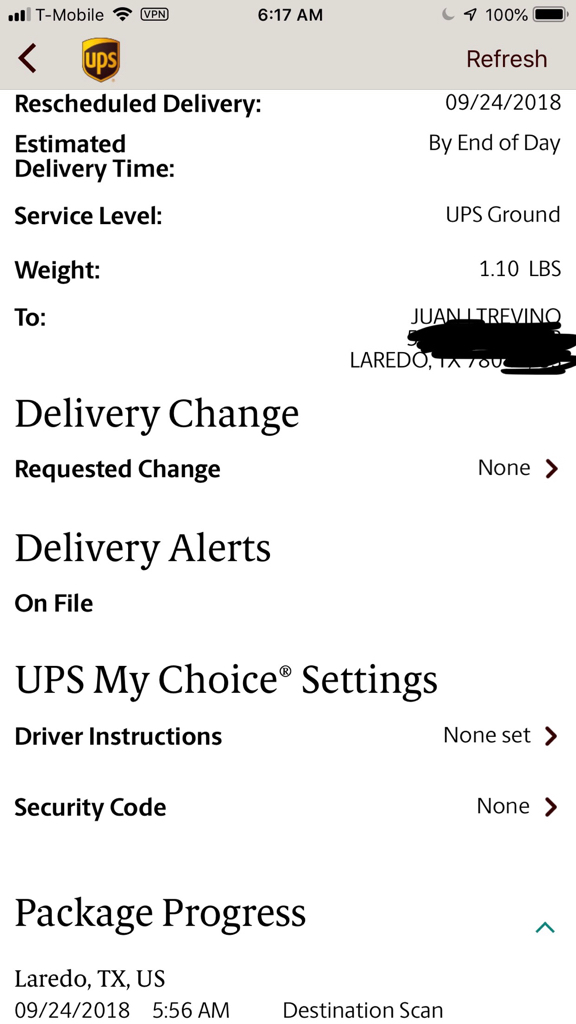Tap the VPN indicator badge
The width and height of the screenshot is (576, 1024).
click(x=155, y=14)
